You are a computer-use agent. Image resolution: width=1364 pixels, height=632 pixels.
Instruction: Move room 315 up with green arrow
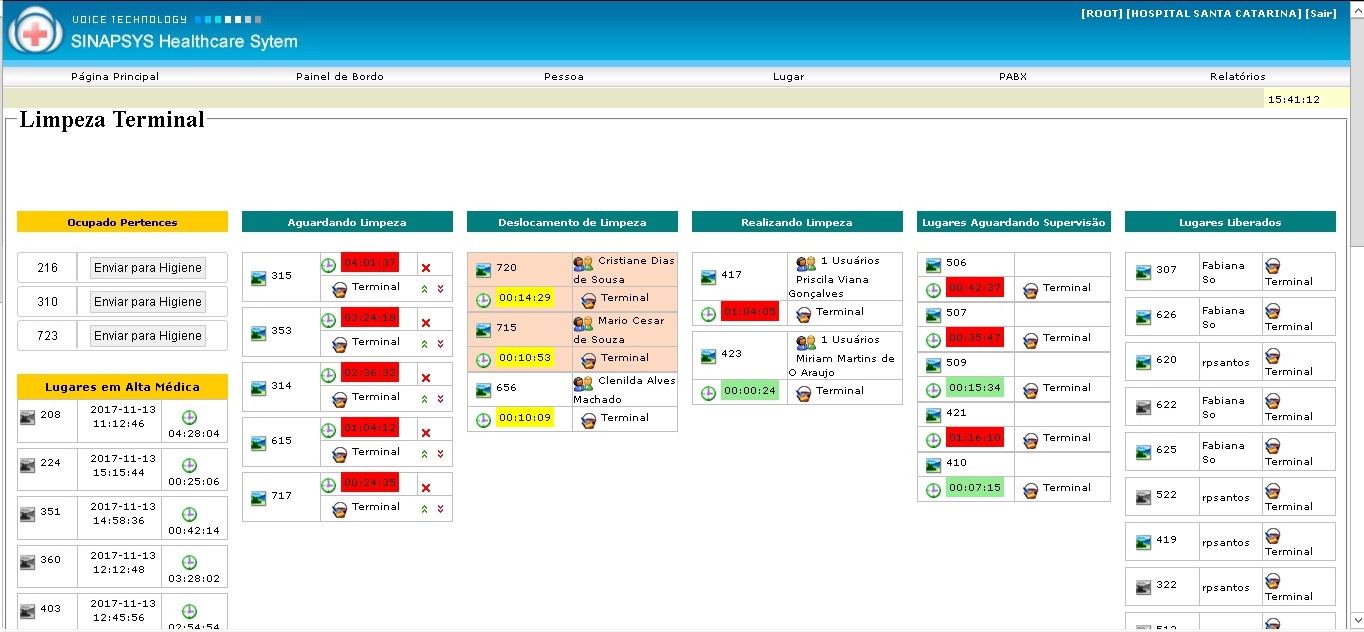(425, 288)
